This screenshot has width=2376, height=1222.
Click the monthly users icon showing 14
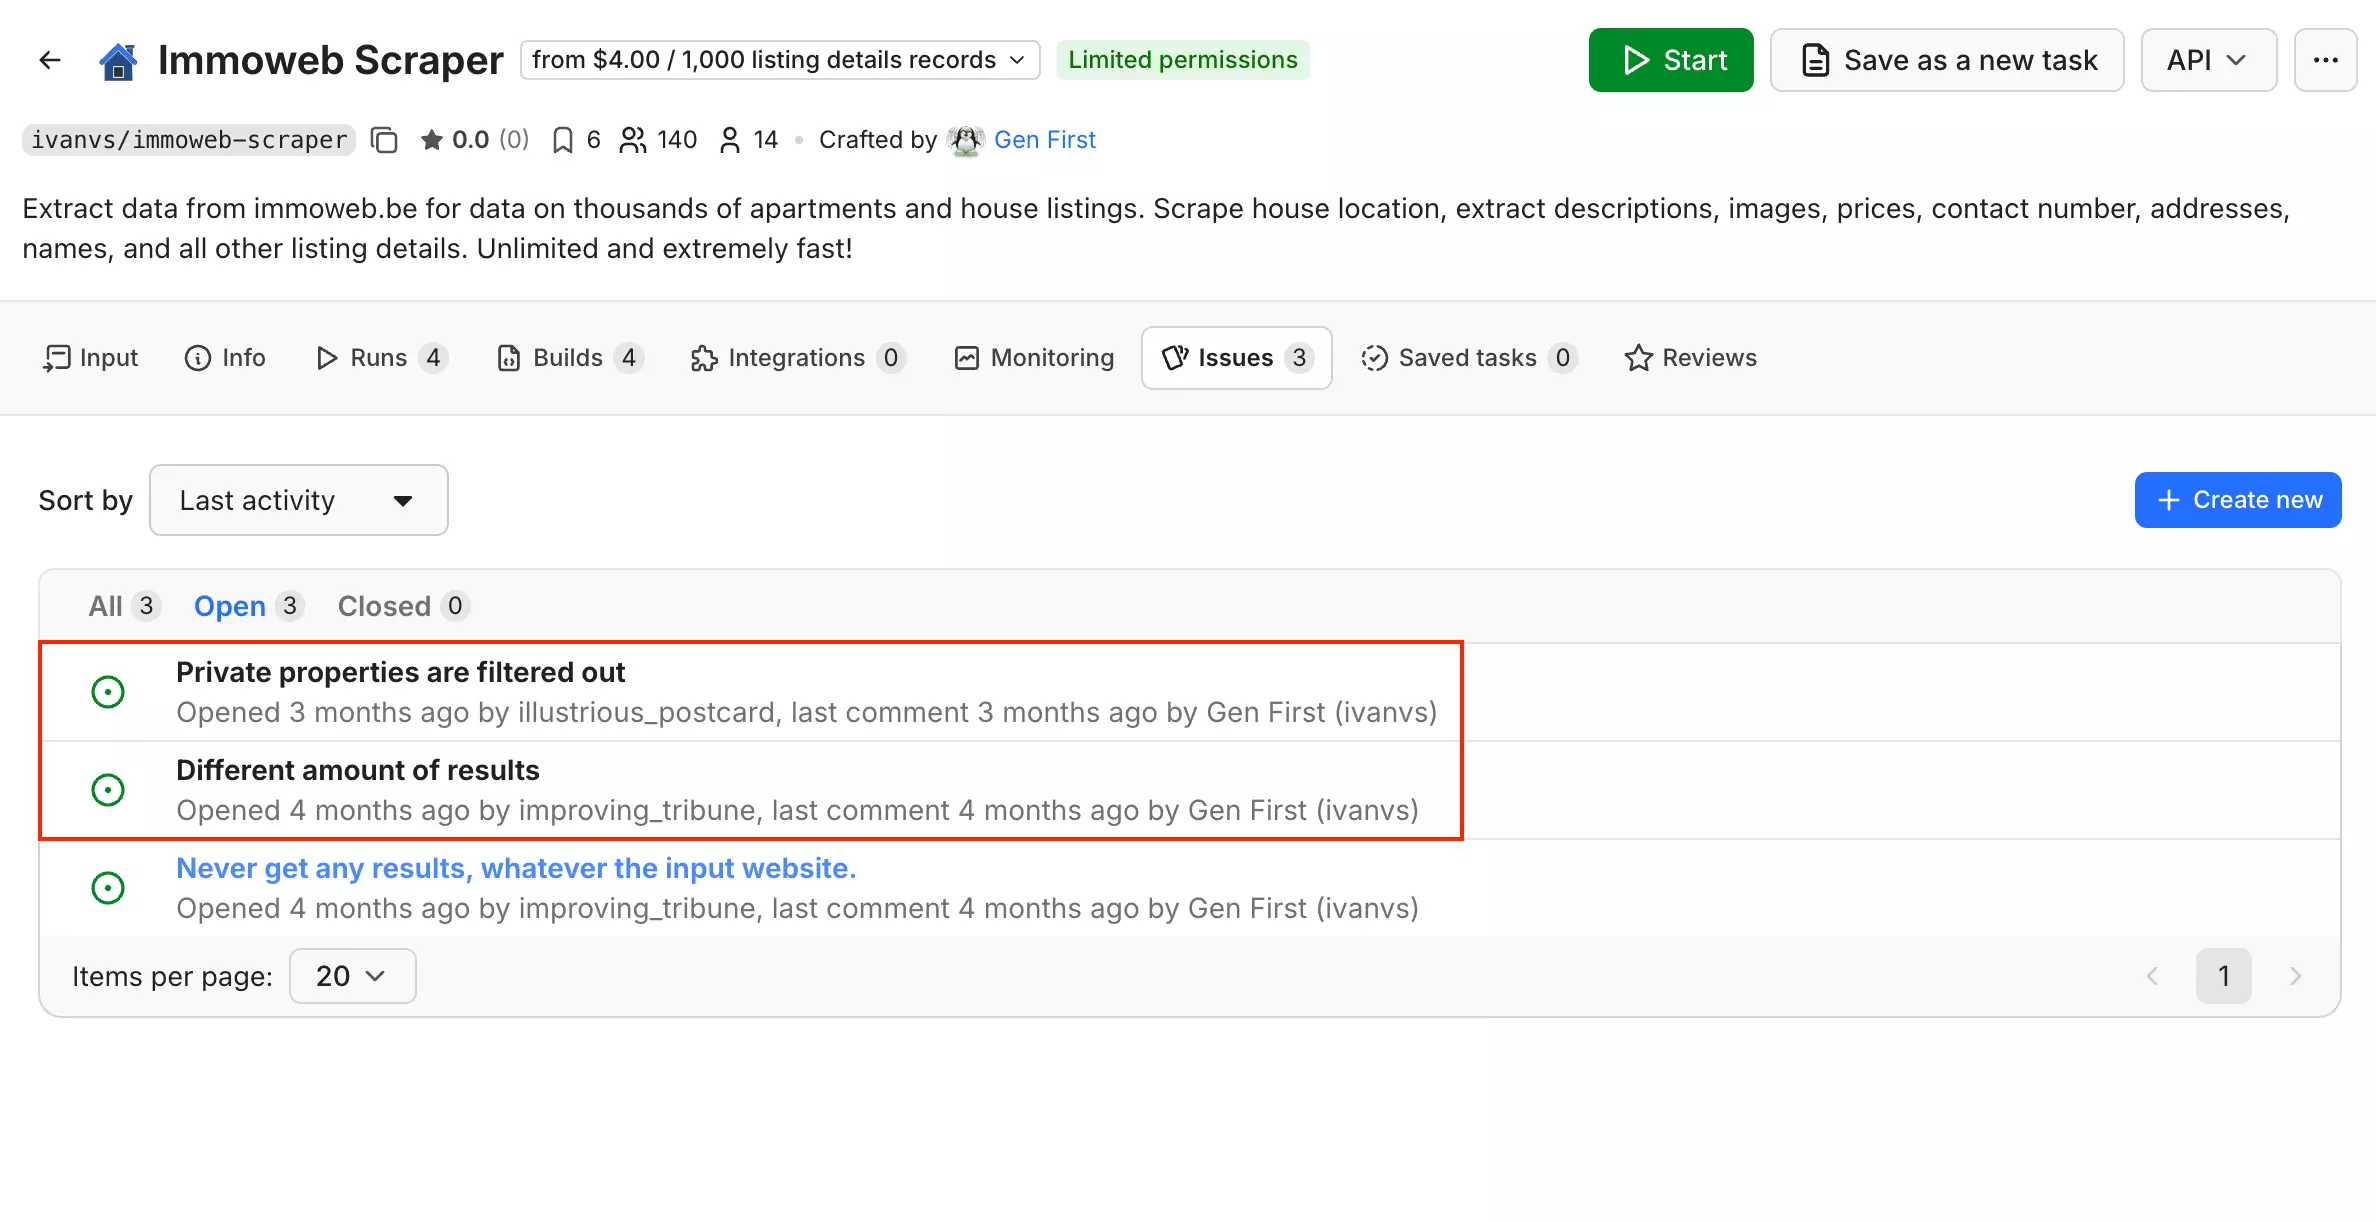[x=730, y=140]
